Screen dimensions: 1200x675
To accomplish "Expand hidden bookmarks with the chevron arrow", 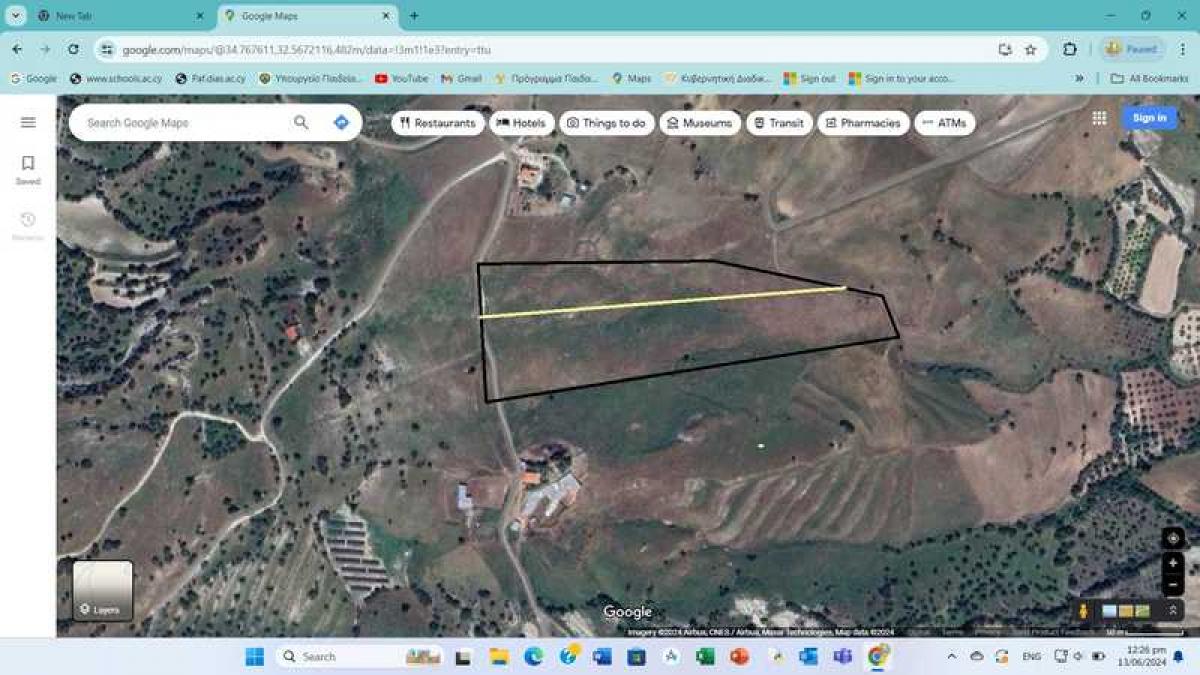I will [x=1078, y=78].
